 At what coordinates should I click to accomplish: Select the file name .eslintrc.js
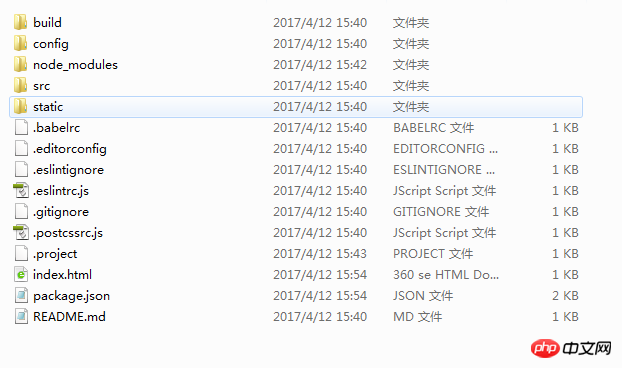pyautogui.click(x=61, y=191)
